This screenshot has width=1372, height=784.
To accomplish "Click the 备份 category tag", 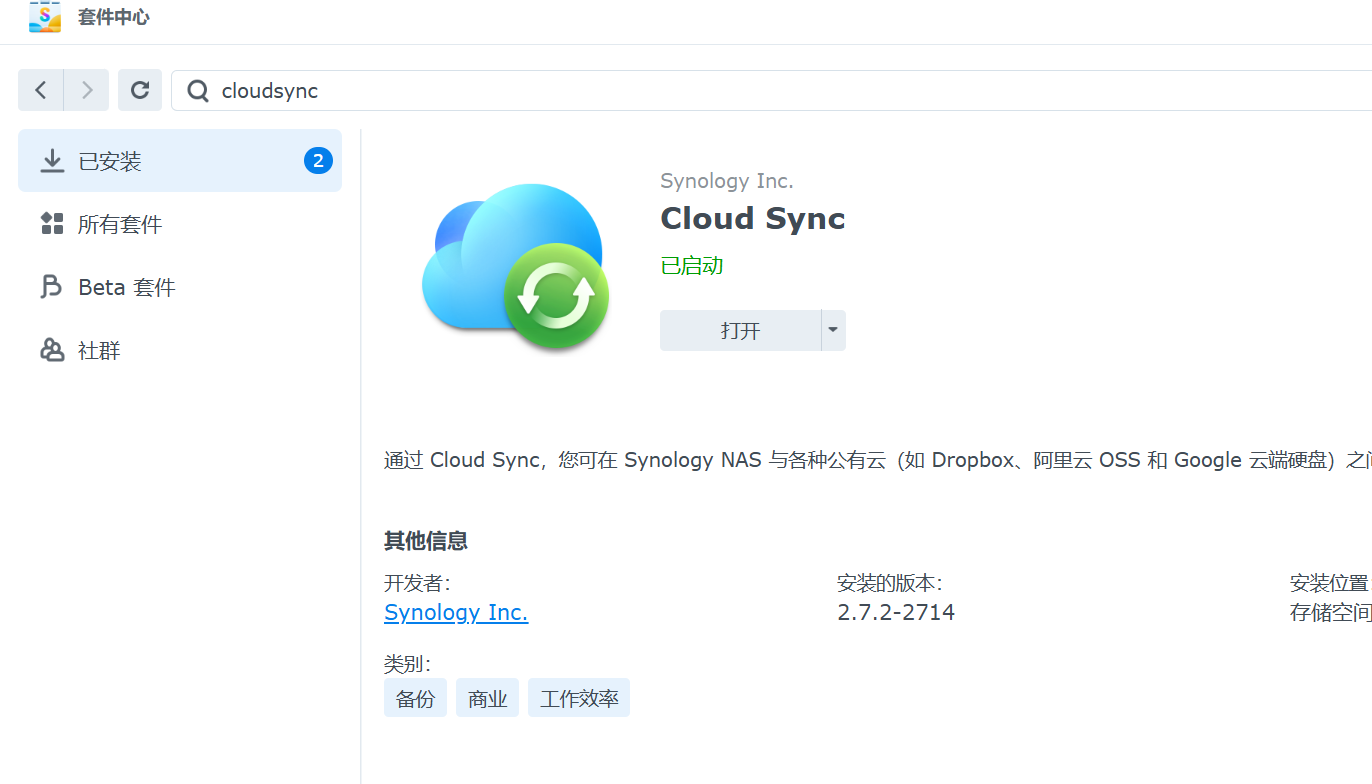I will 415,698.
